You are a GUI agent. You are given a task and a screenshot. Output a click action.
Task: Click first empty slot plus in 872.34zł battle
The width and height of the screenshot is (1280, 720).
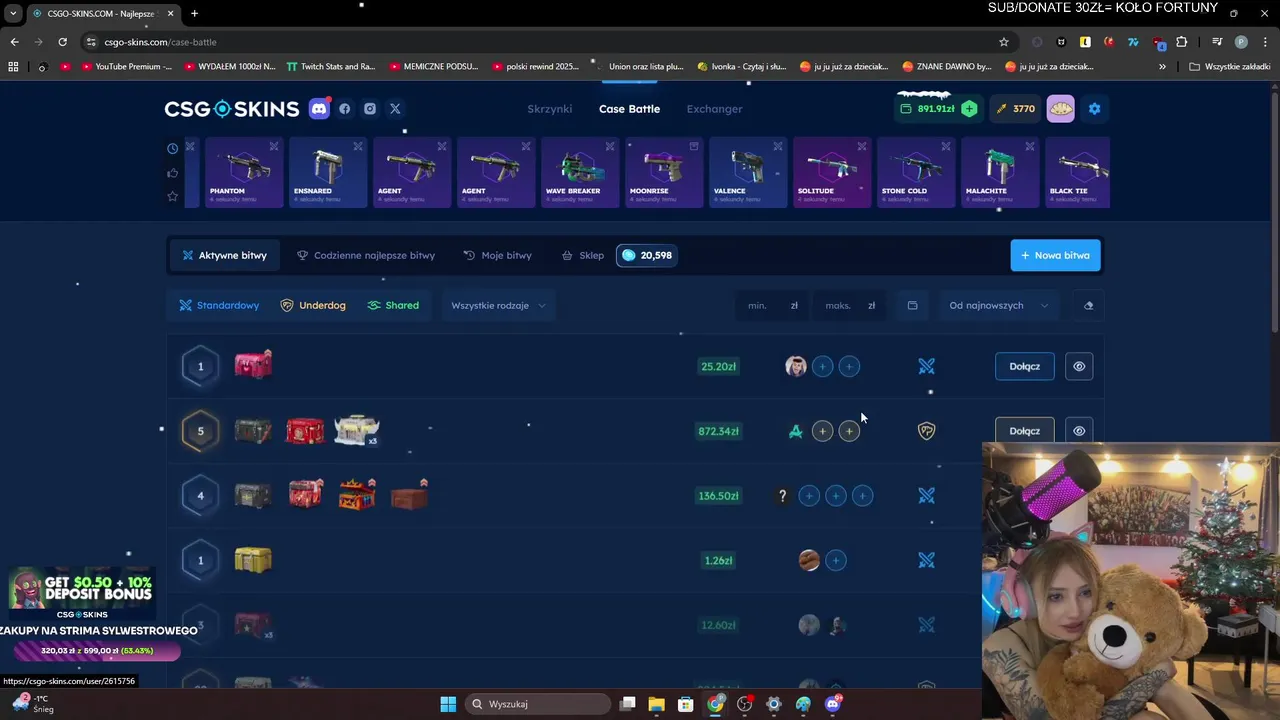click(x=822, y=431)
